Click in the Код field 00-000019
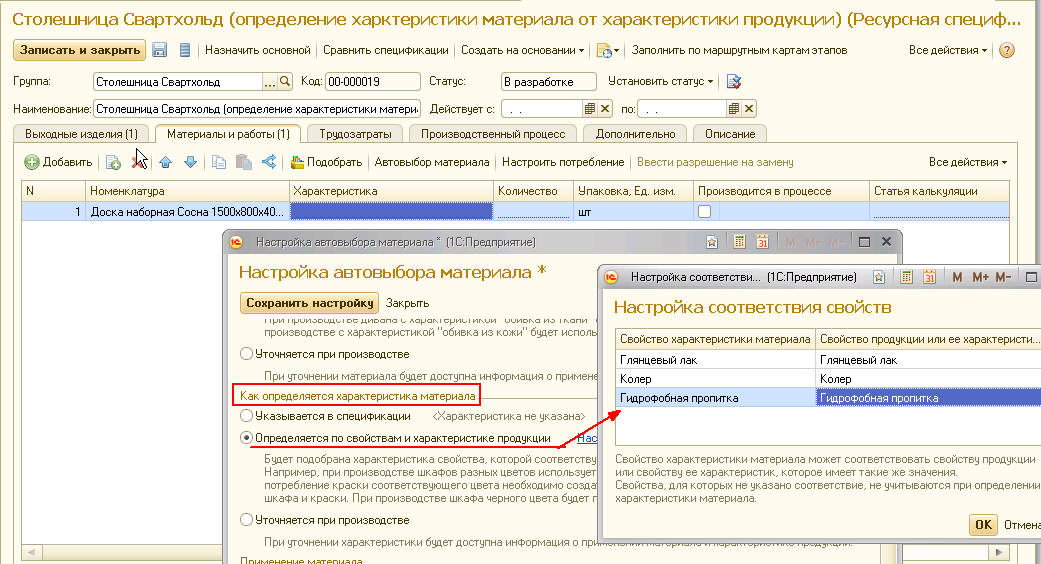This screenshot has width=1041, height=564. [372, 82]
